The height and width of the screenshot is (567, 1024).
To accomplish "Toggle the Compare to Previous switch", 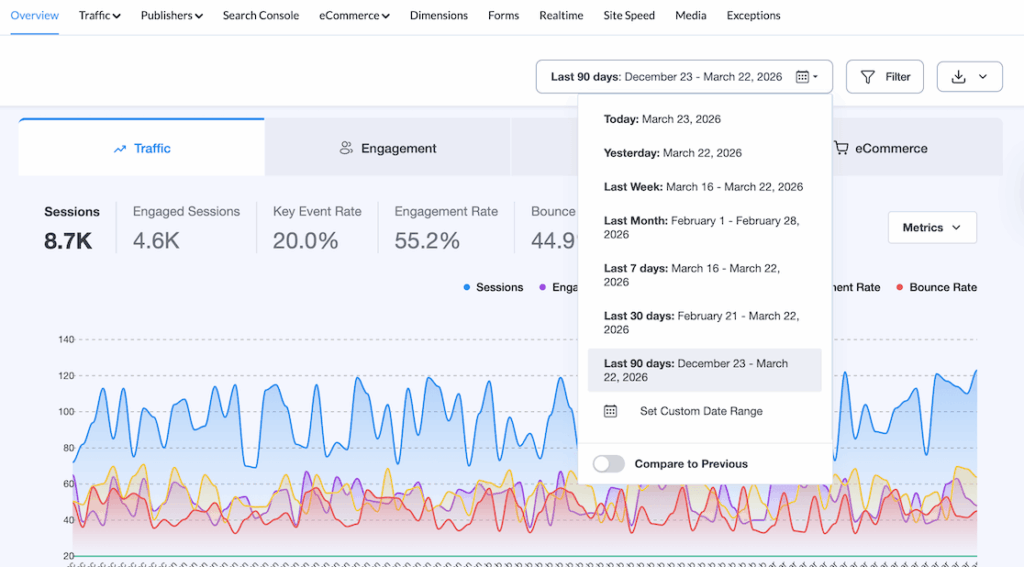I will click(609, 464).
